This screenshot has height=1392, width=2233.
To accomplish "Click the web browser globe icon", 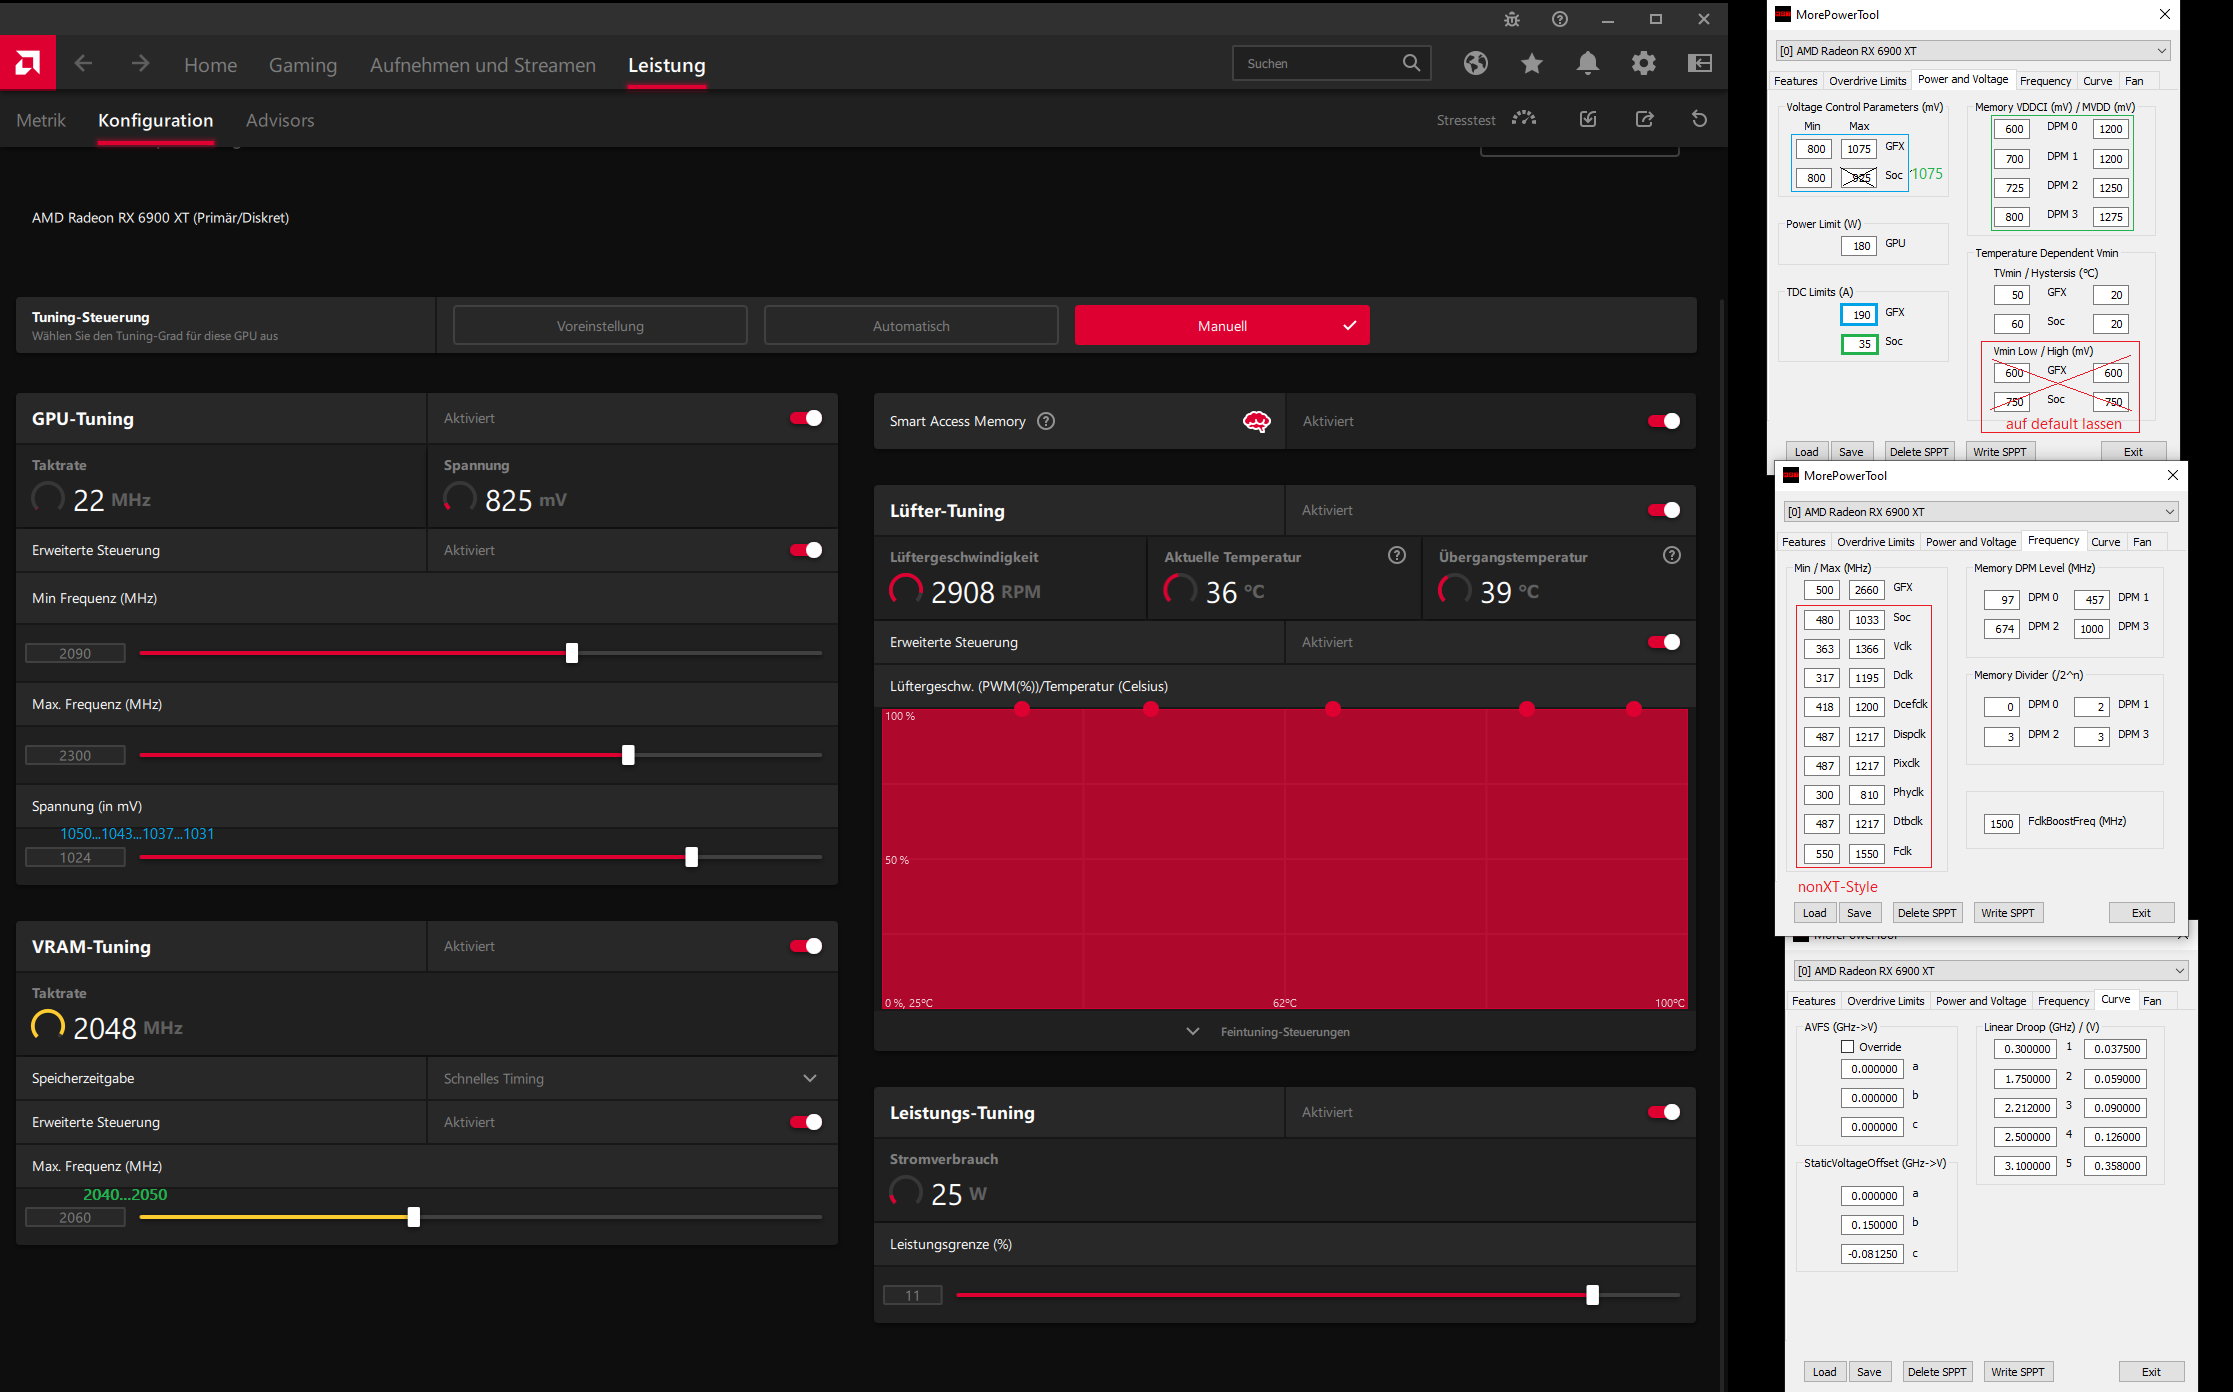I will pyautogui.click(x=1475, y=64).
